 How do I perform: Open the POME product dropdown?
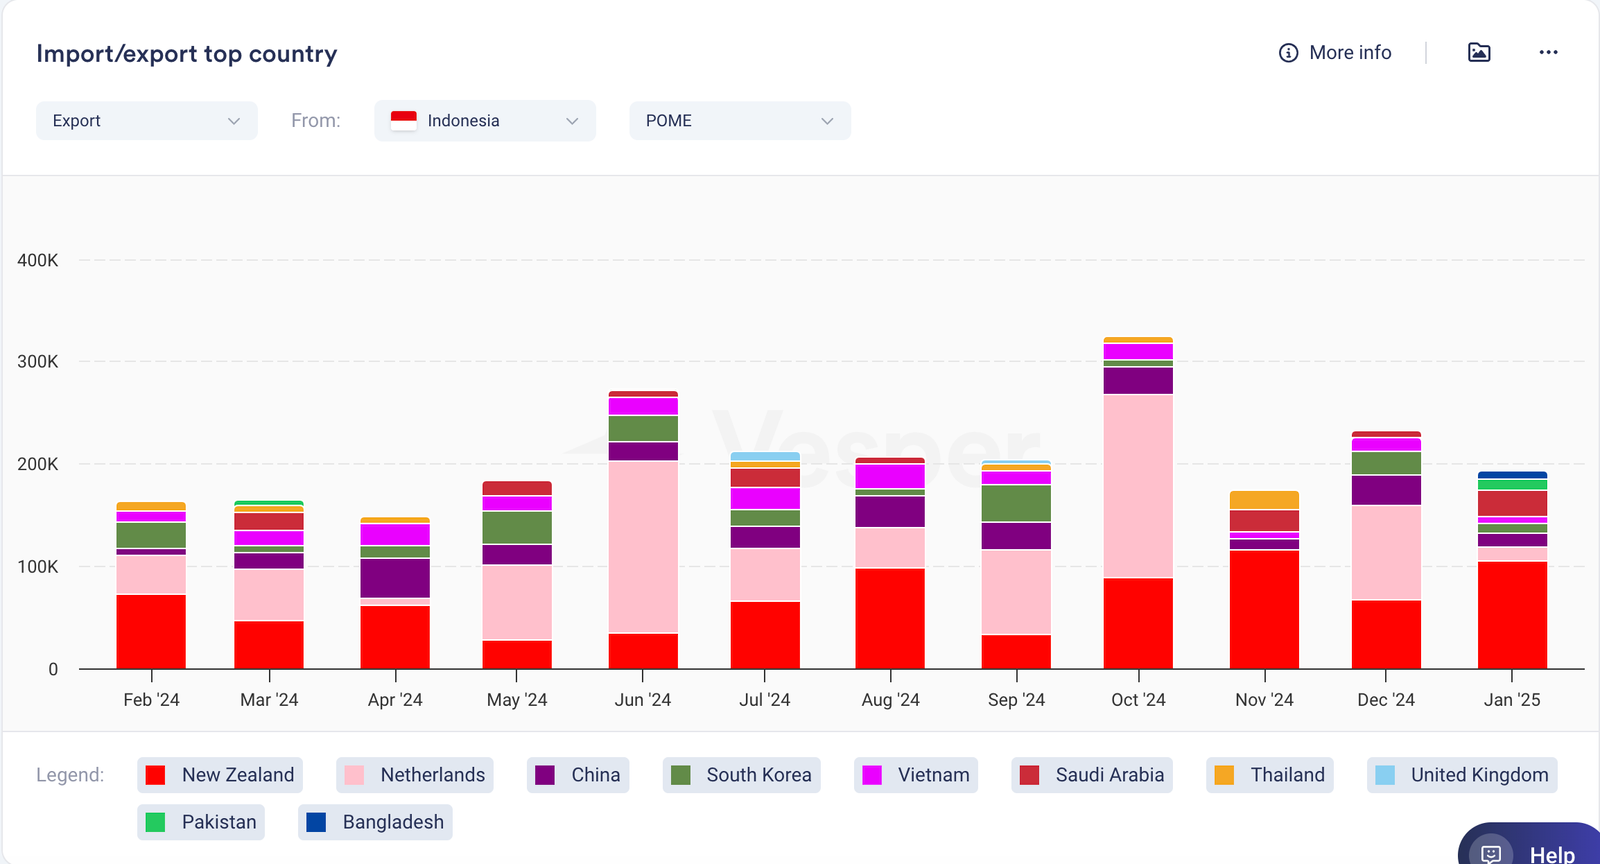(740, 121)
